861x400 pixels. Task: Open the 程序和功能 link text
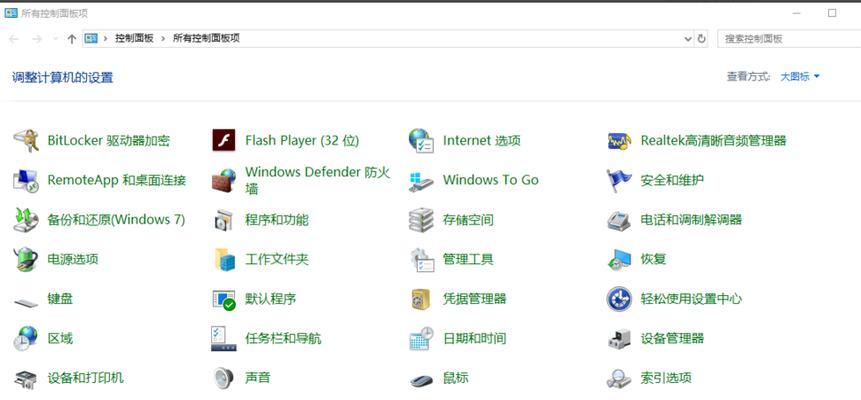[x=277, y=220]
